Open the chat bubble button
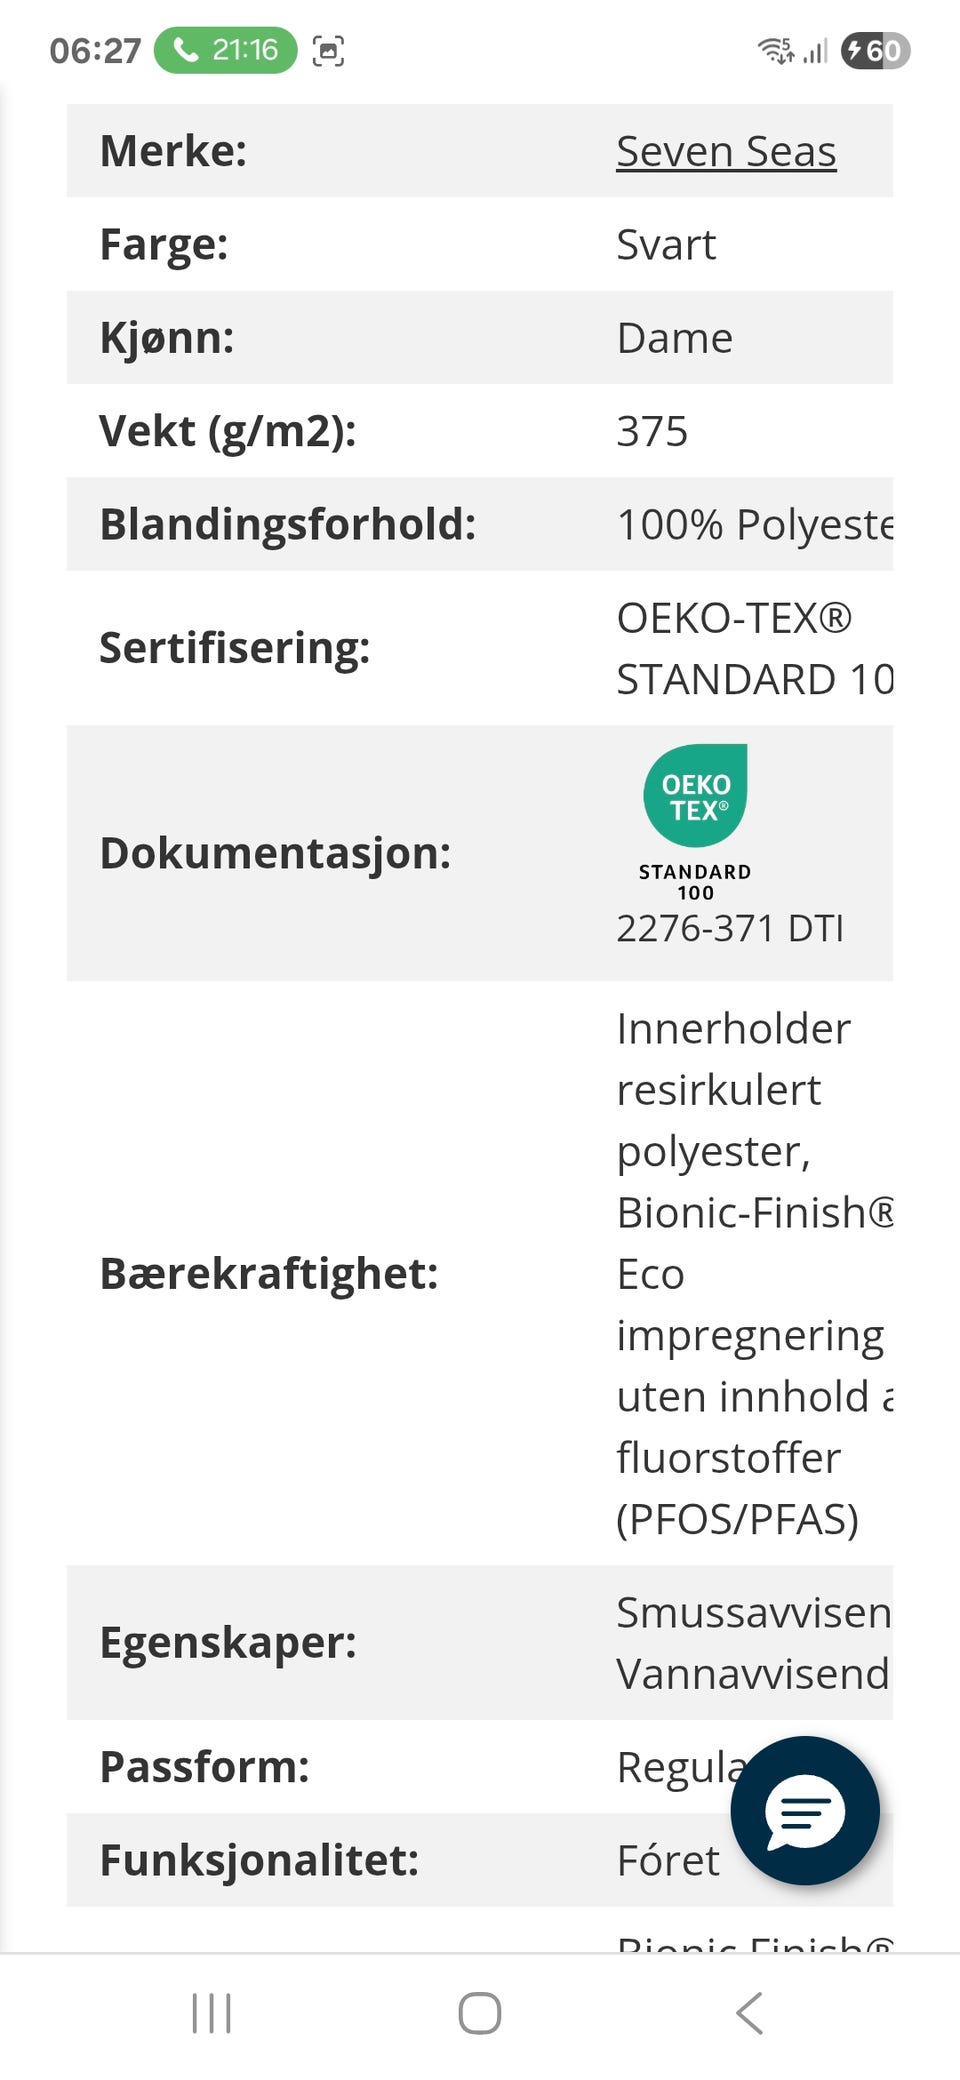 point(805,1810)
